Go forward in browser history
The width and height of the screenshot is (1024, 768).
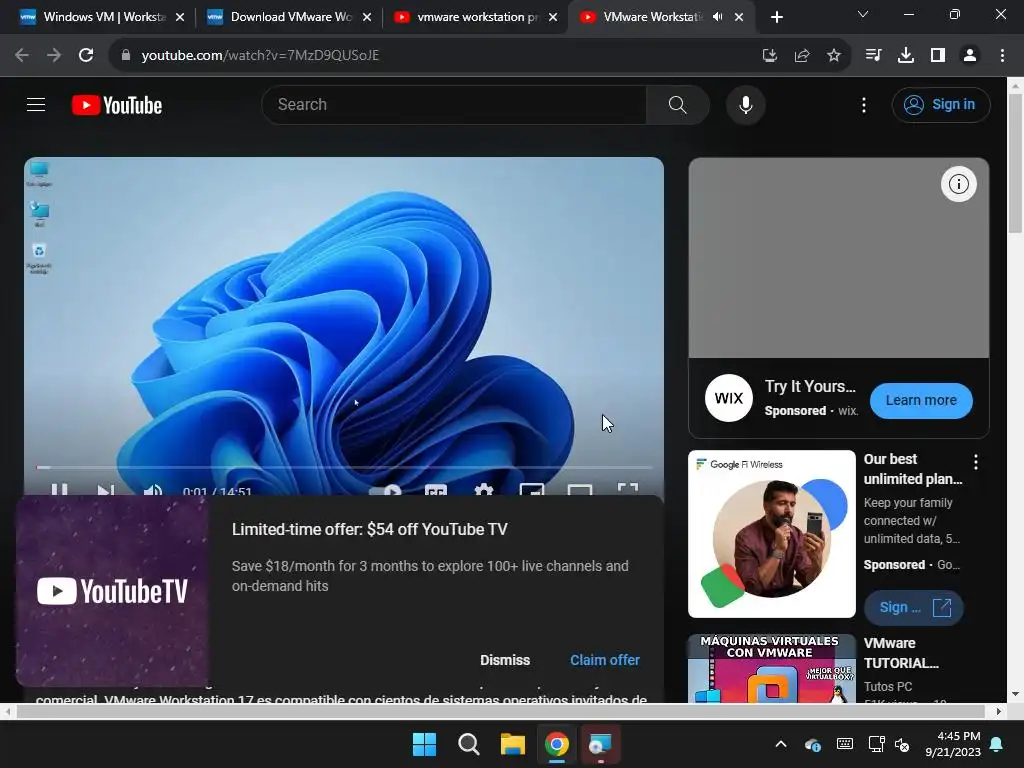(x=54, y=55)
